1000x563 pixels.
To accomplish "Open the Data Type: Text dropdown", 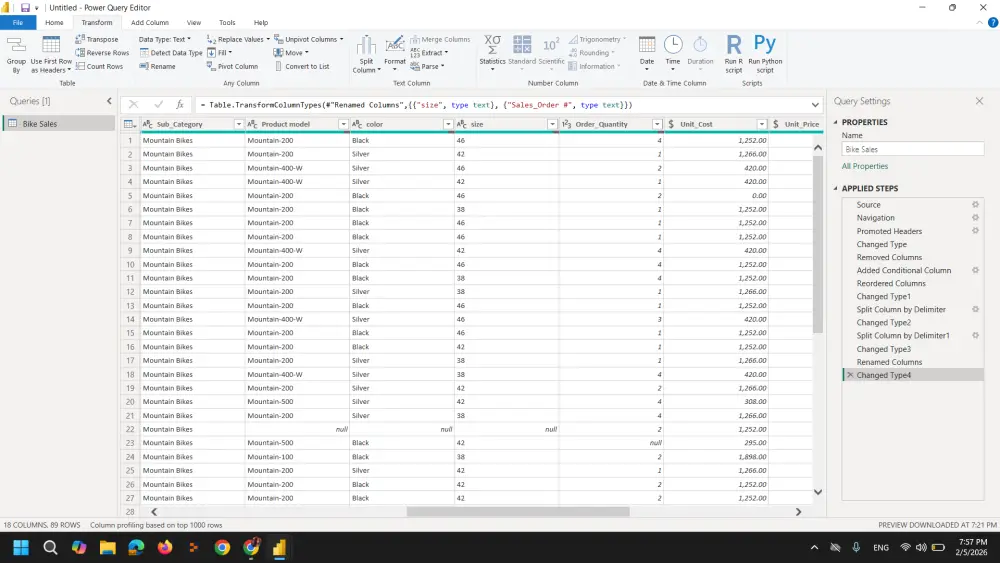I will (165, 39).
